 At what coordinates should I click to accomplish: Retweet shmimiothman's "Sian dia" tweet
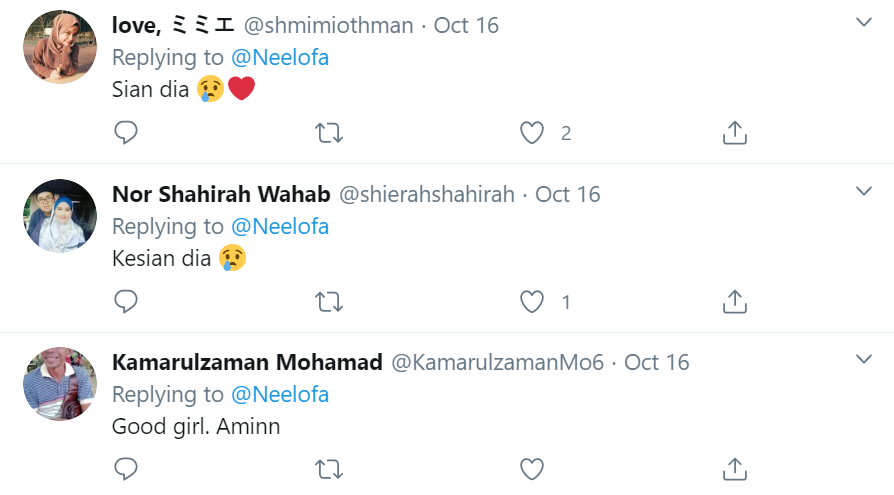tap(329, 133)
